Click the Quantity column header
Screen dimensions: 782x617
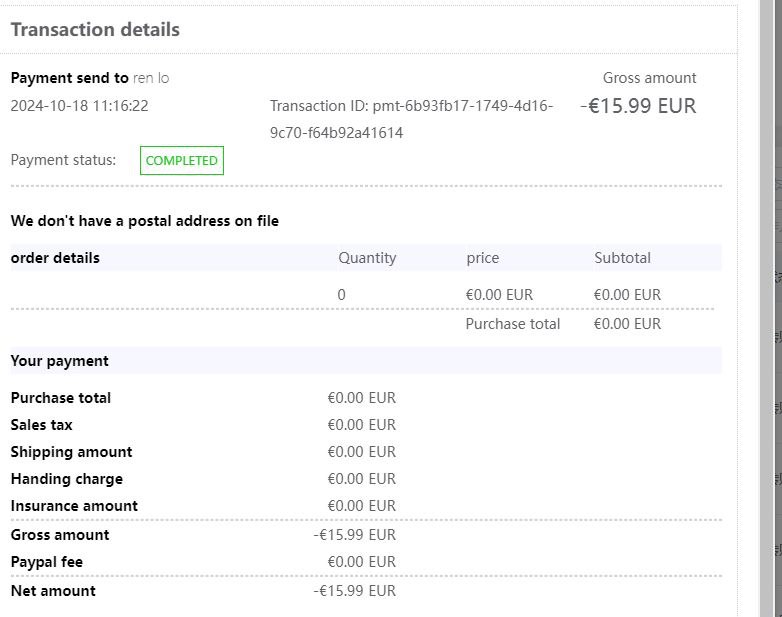pos(367,258)
